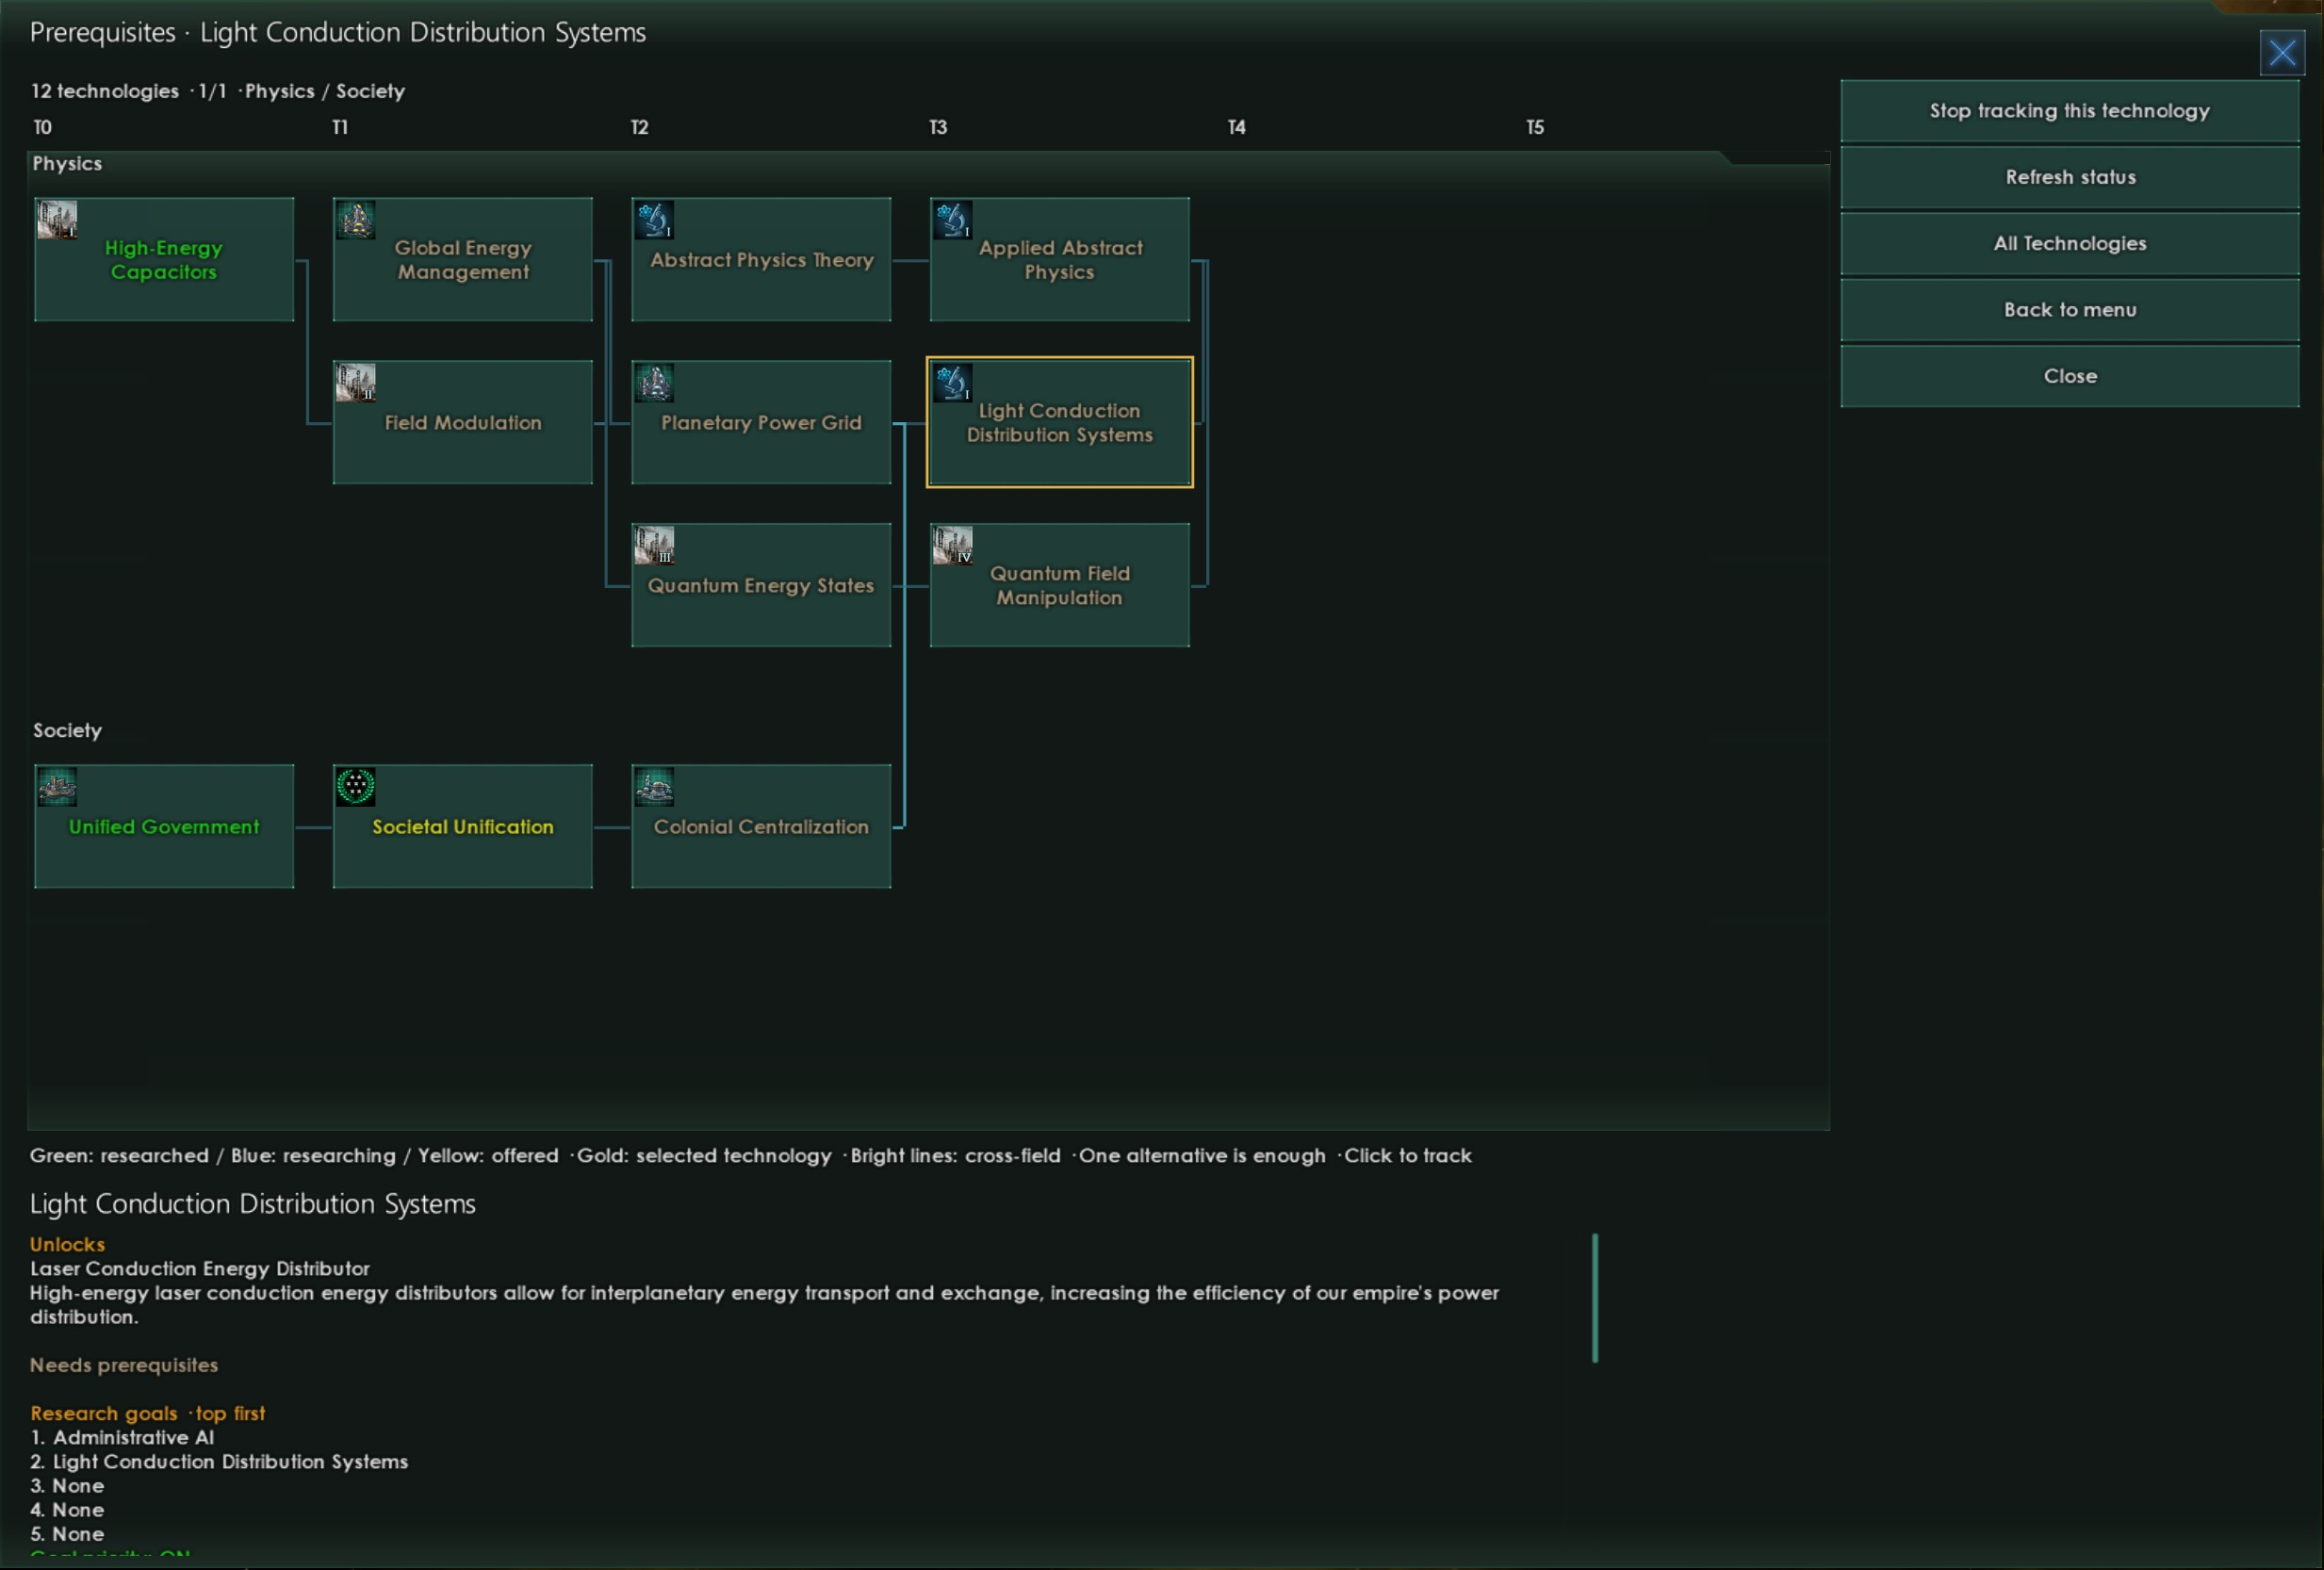This screenshot has height=1570, width=2324.
Task: Click research goal 1 Administrative AI
Action: 122,1437
